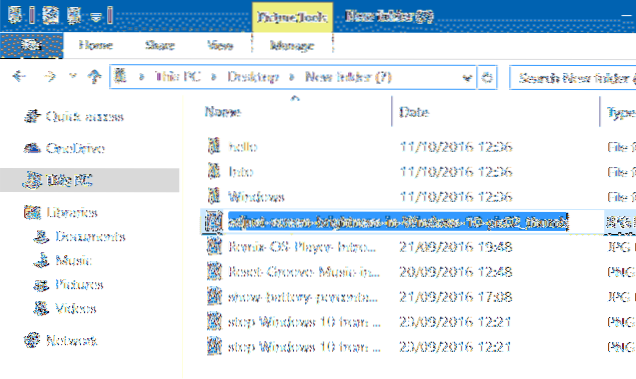Select the Windows folder icon

coord(214,196)
